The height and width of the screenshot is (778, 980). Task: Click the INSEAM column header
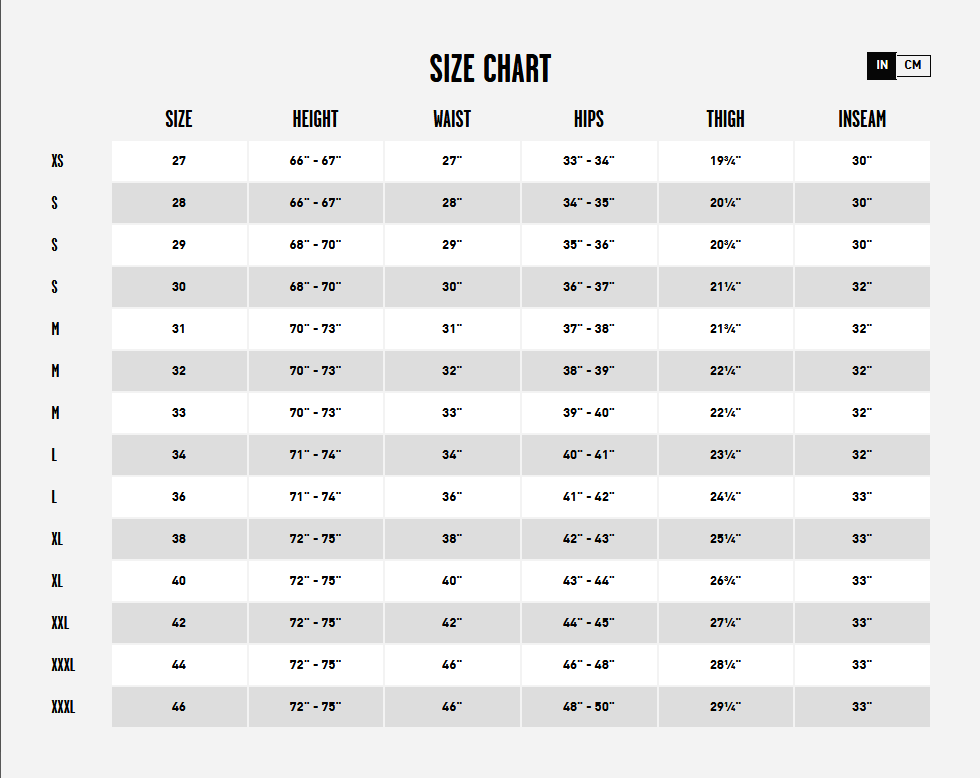(x=862, y=119)
